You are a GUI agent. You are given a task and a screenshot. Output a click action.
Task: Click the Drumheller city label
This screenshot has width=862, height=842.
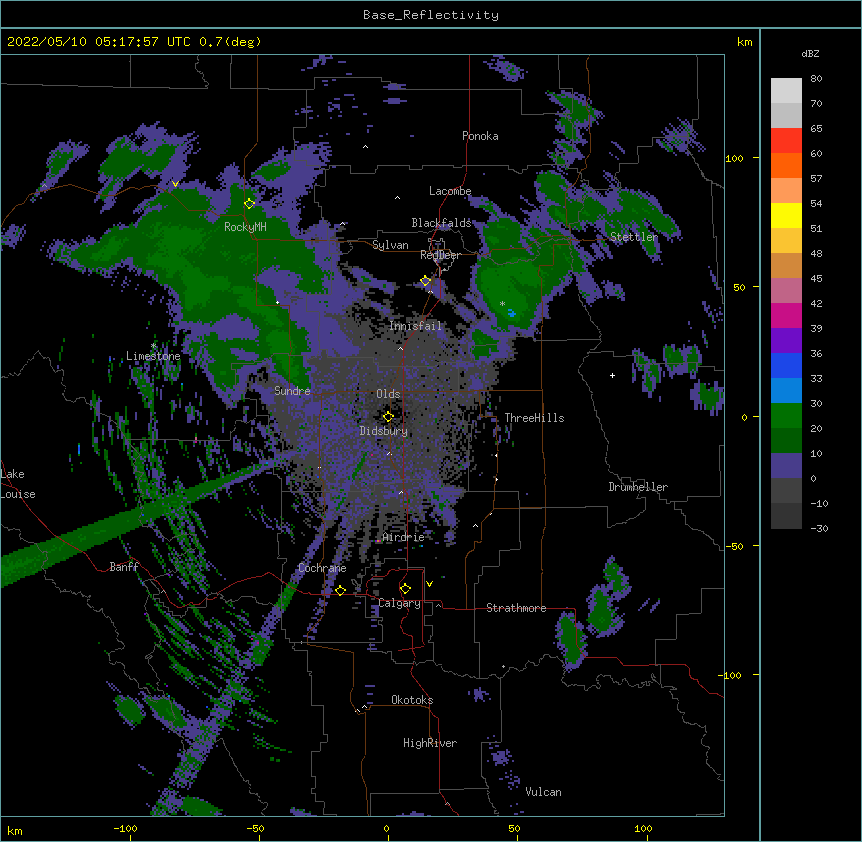638,487
